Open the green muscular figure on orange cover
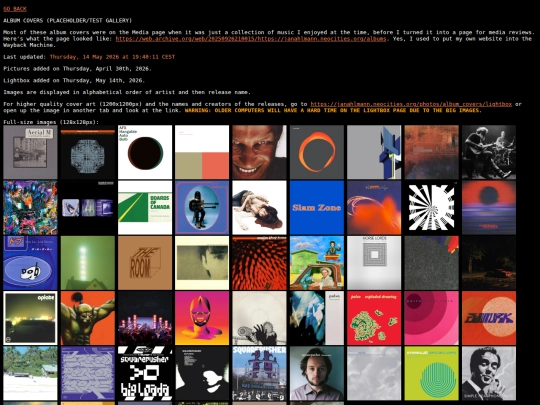The width and height of the screenshot is (540, 405). tap(88, 318)
